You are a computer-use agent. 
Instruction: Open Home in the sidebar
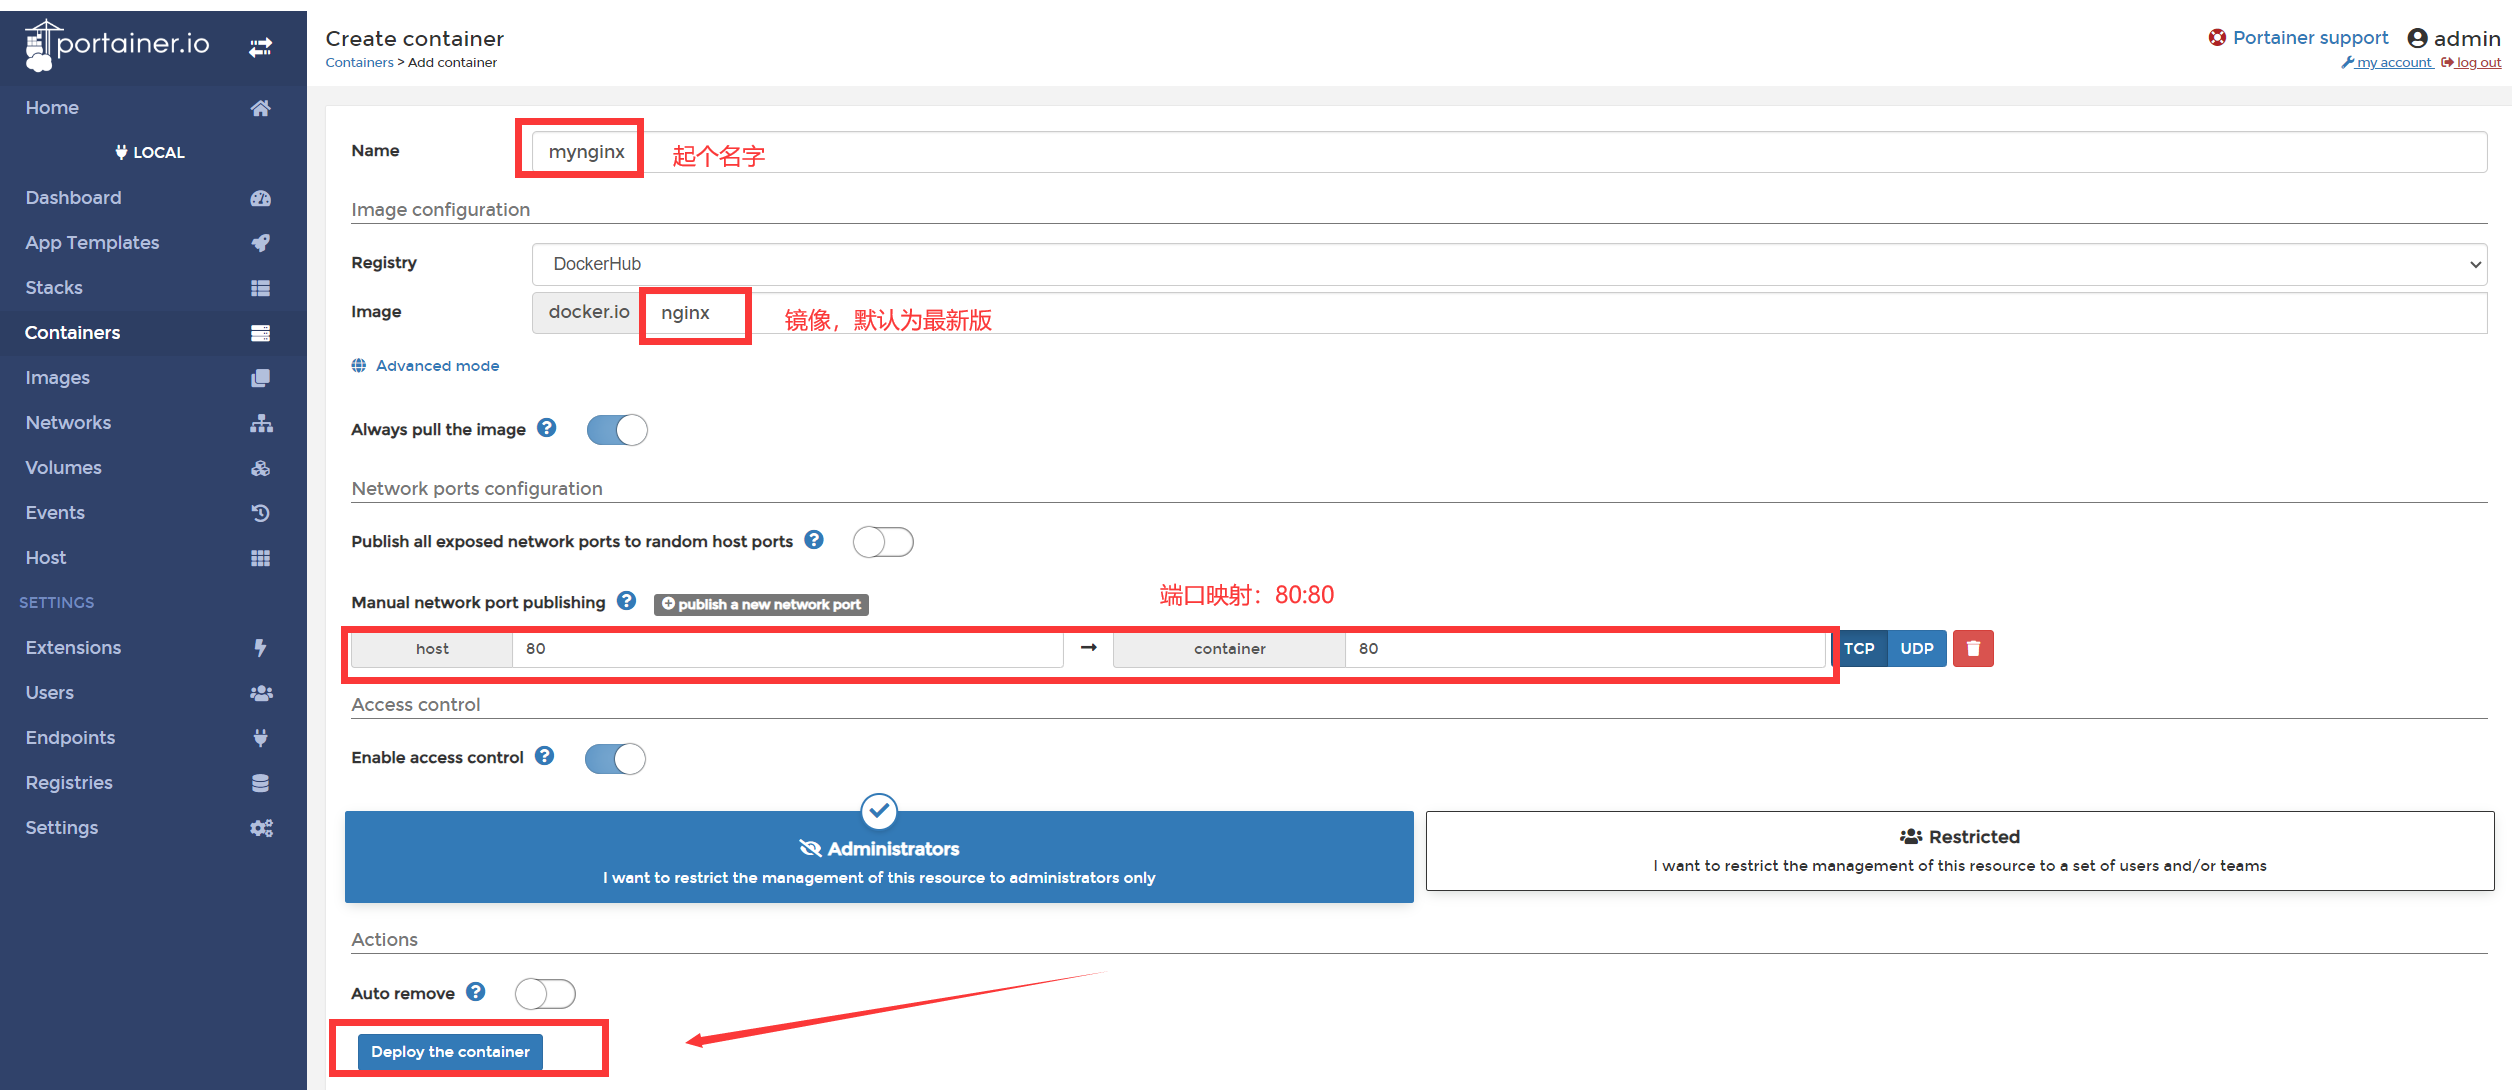(x=52, y=108)
